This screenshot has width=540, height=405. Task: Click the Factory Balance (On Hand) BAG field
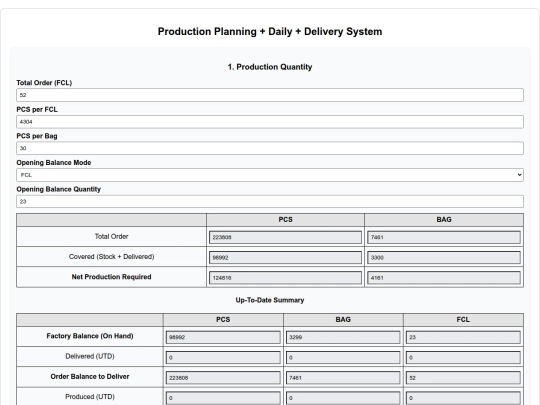(x=343, y=337)
